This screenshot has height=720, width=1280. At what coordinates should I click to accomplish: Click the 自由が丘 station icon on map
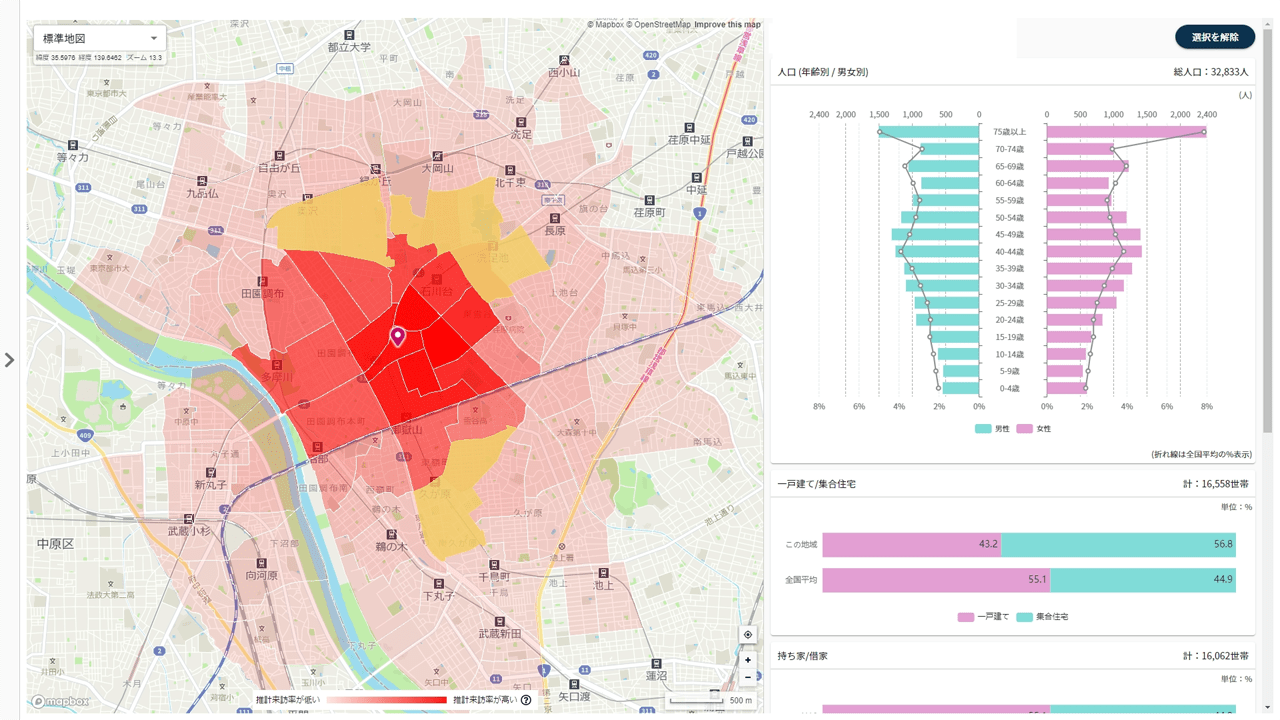[x=279, y=155]
